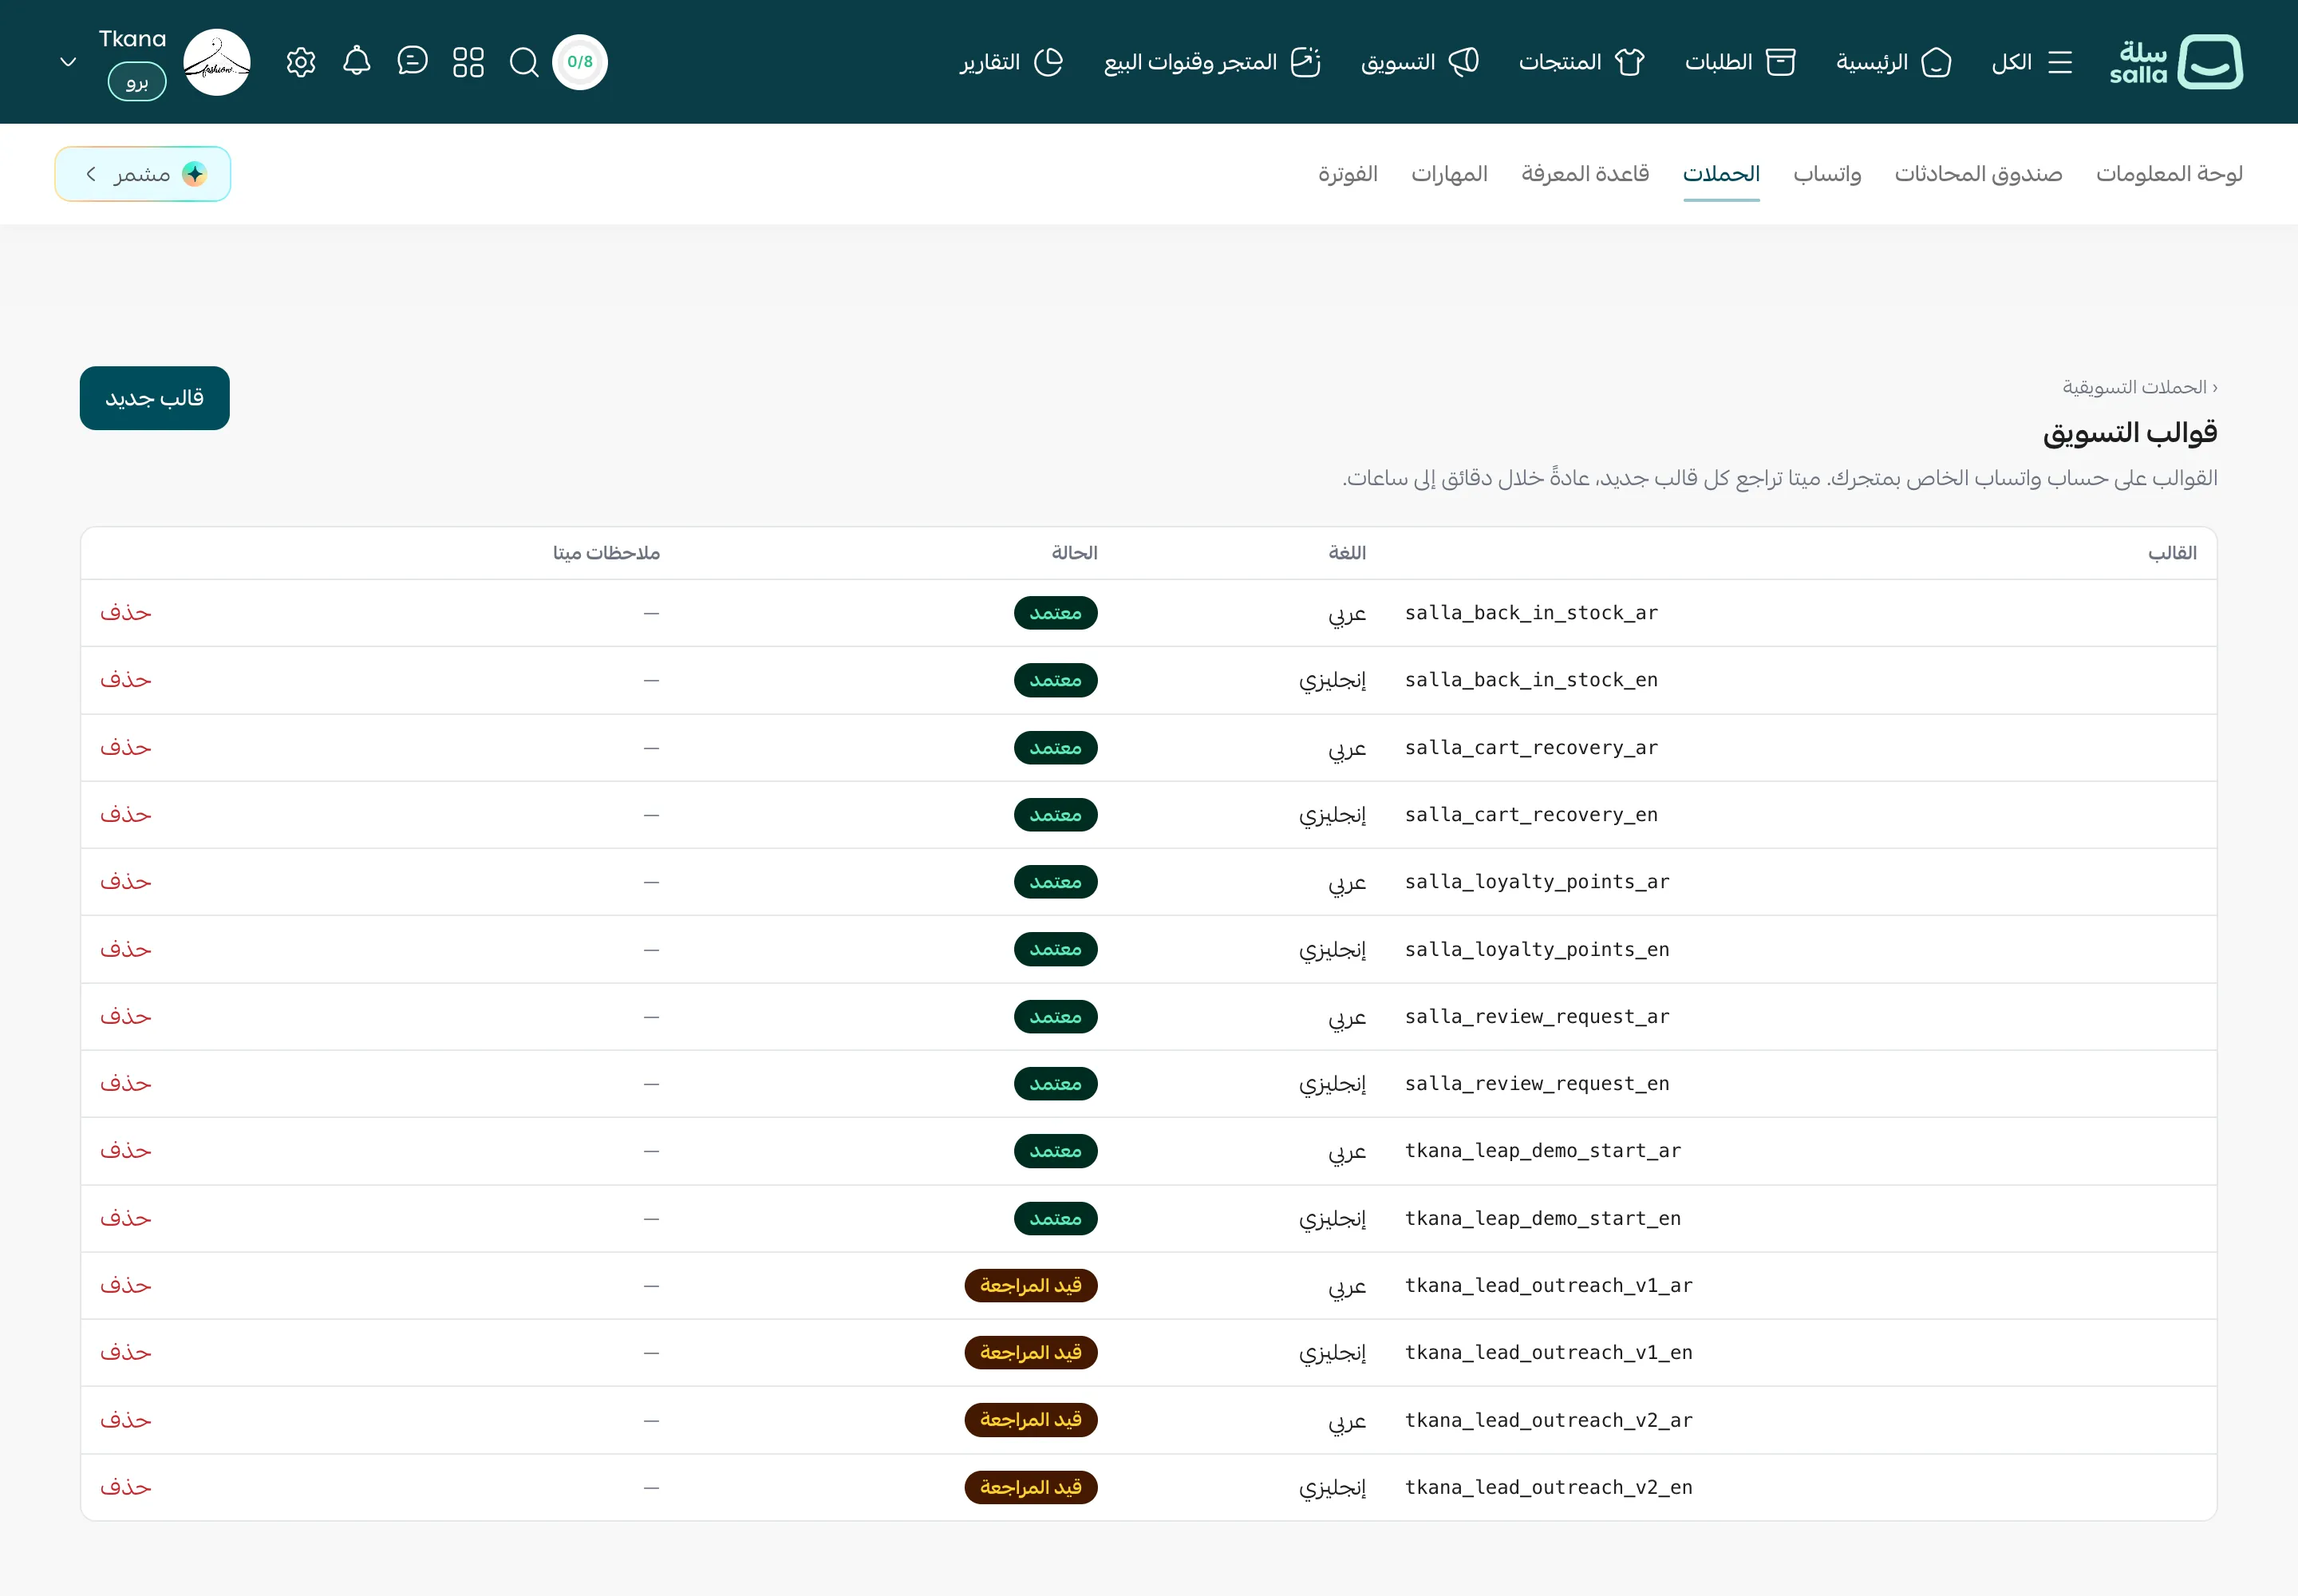The width and height of the screenshot is (2298, 1596).
Task: Switch to صندوق المحادثات tab
Action: coord(1978,174)
